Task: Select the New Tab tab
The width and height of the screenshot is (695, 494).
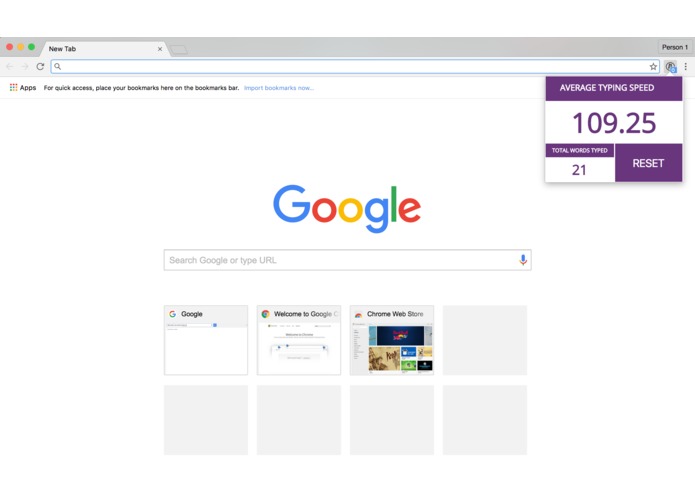Action: (x=104, y=49)
